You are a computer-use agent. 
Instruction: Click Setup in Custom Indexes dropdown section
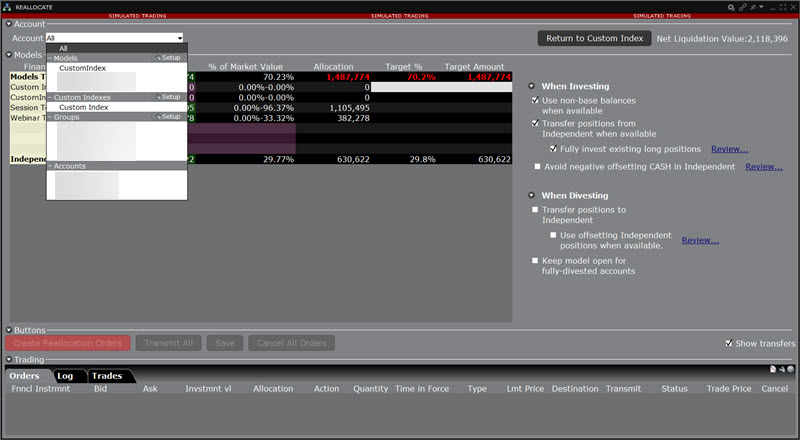pyautogui.click(x=168, y=97)
